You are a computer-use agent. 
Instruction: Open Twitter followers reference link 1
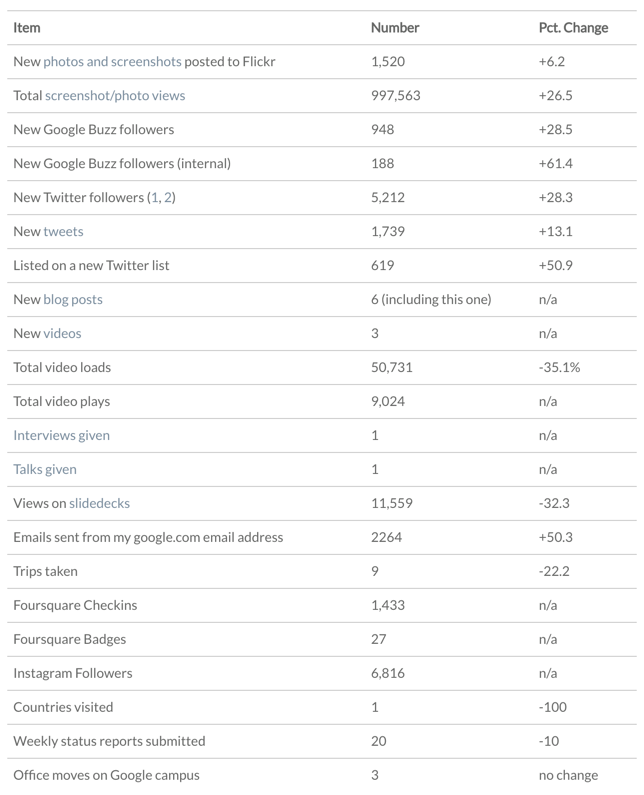click(x=154, y=198)
